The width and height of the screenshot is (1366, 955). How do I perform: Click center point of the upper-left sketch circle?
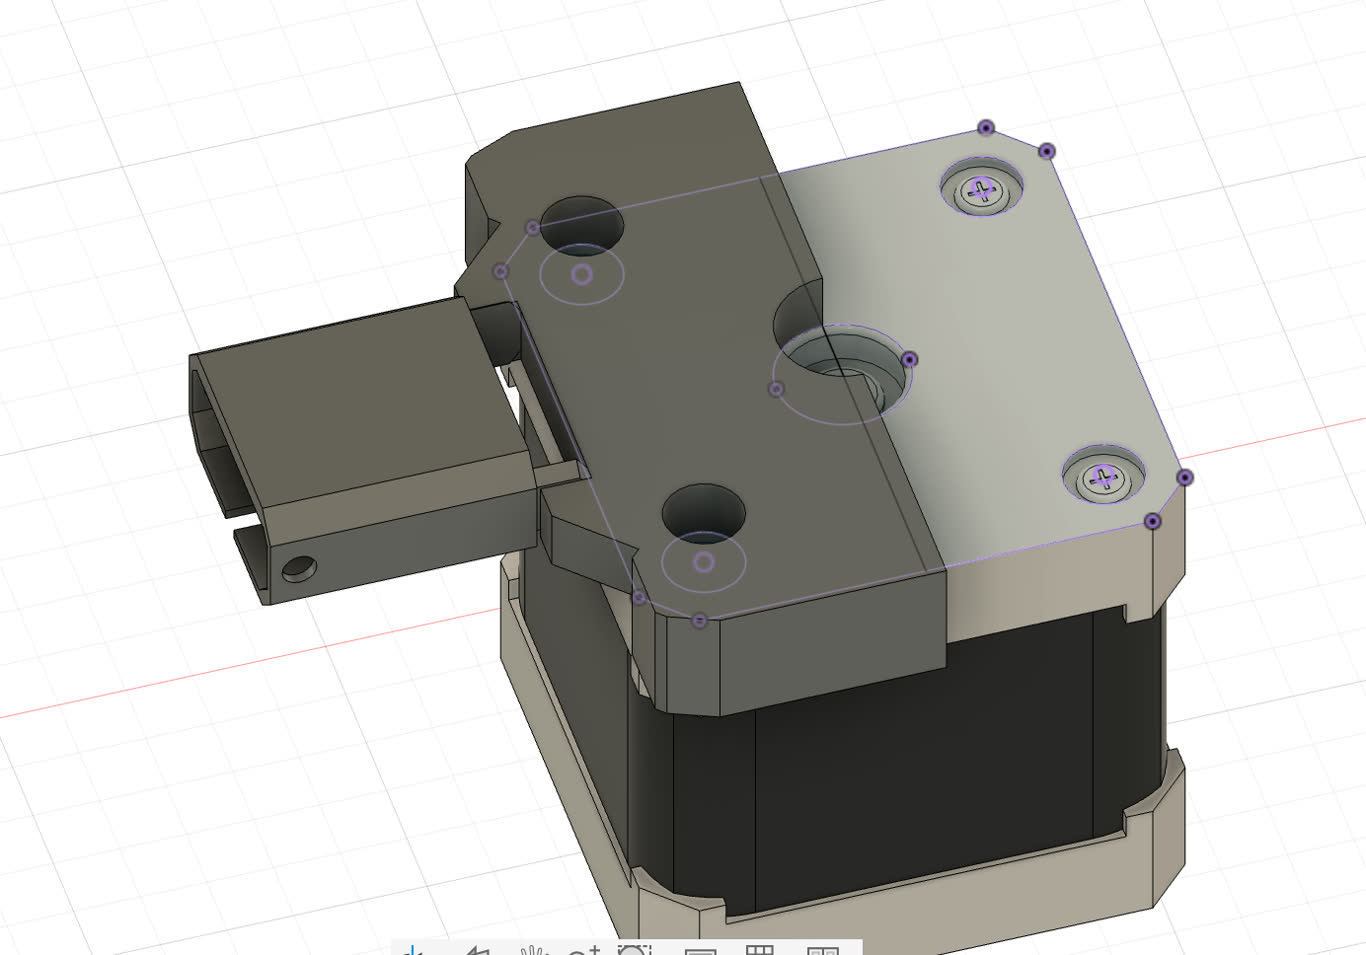pyautogui.click(x=581, y=274)
